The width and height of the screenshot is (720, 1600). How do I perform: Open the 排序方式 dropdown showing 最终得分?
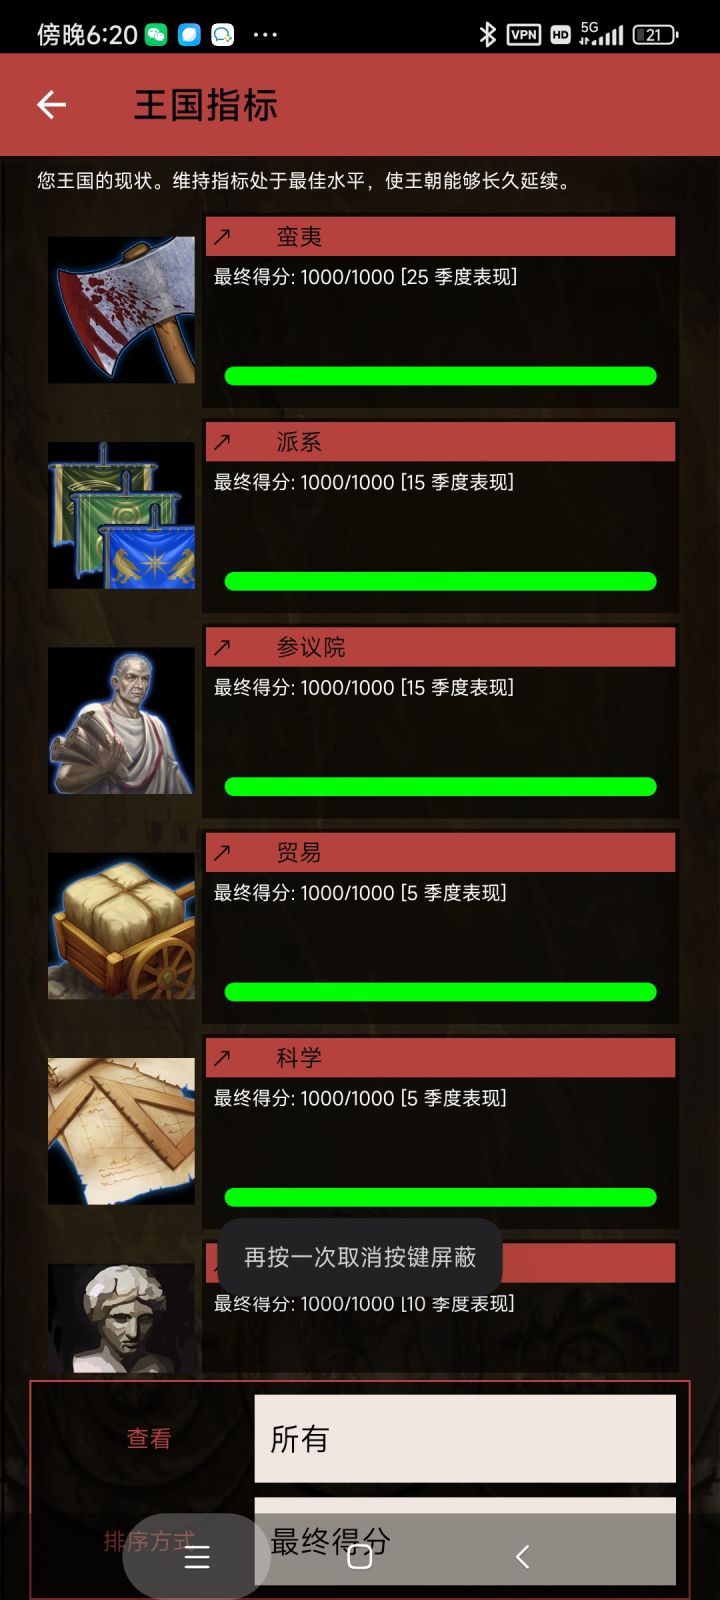pyautogui.click(x=465, y=1541)
